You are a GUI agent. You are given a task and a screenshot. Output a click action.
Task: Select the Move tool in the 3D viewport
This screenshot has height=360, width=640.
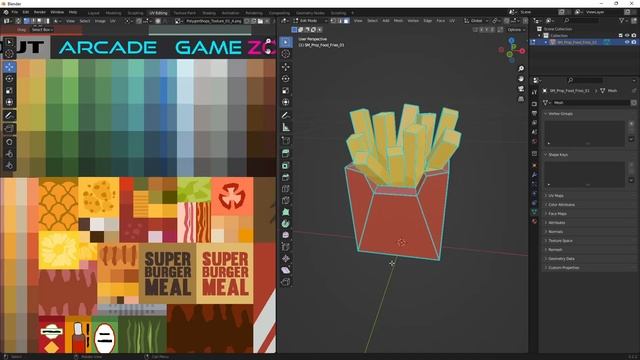point(286,67)
